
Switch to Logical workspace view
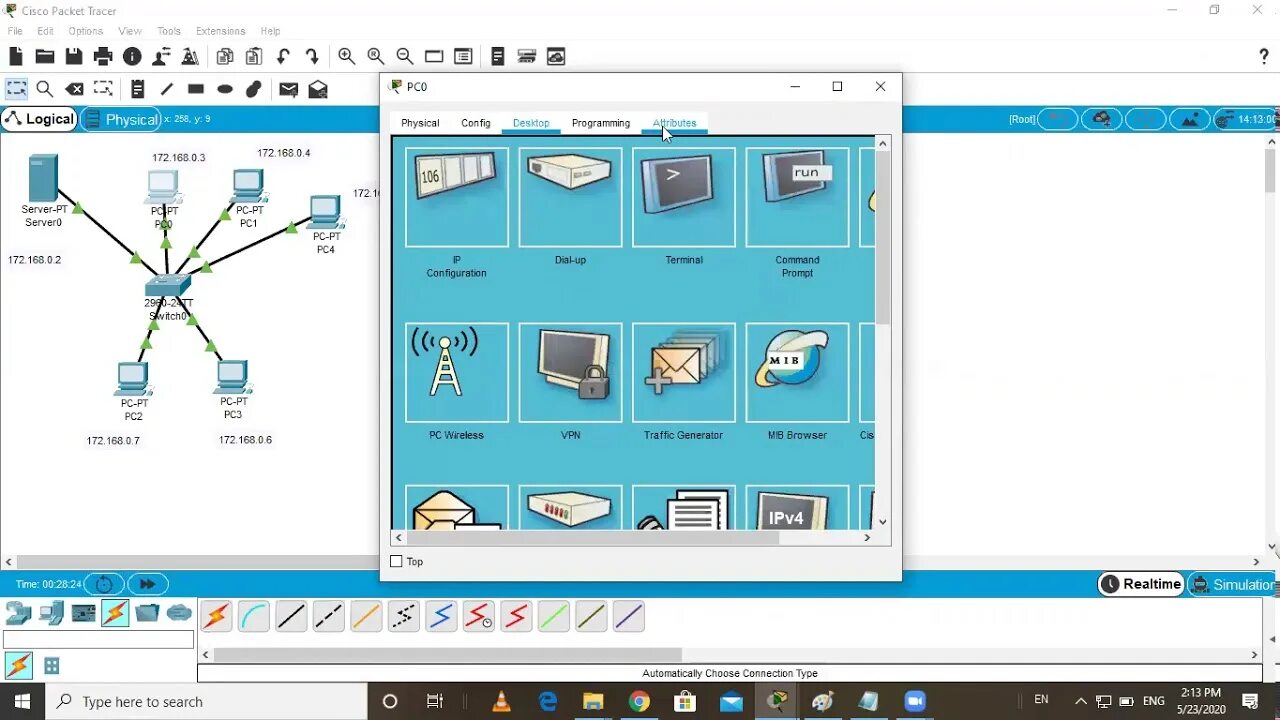tap(39, 119)
